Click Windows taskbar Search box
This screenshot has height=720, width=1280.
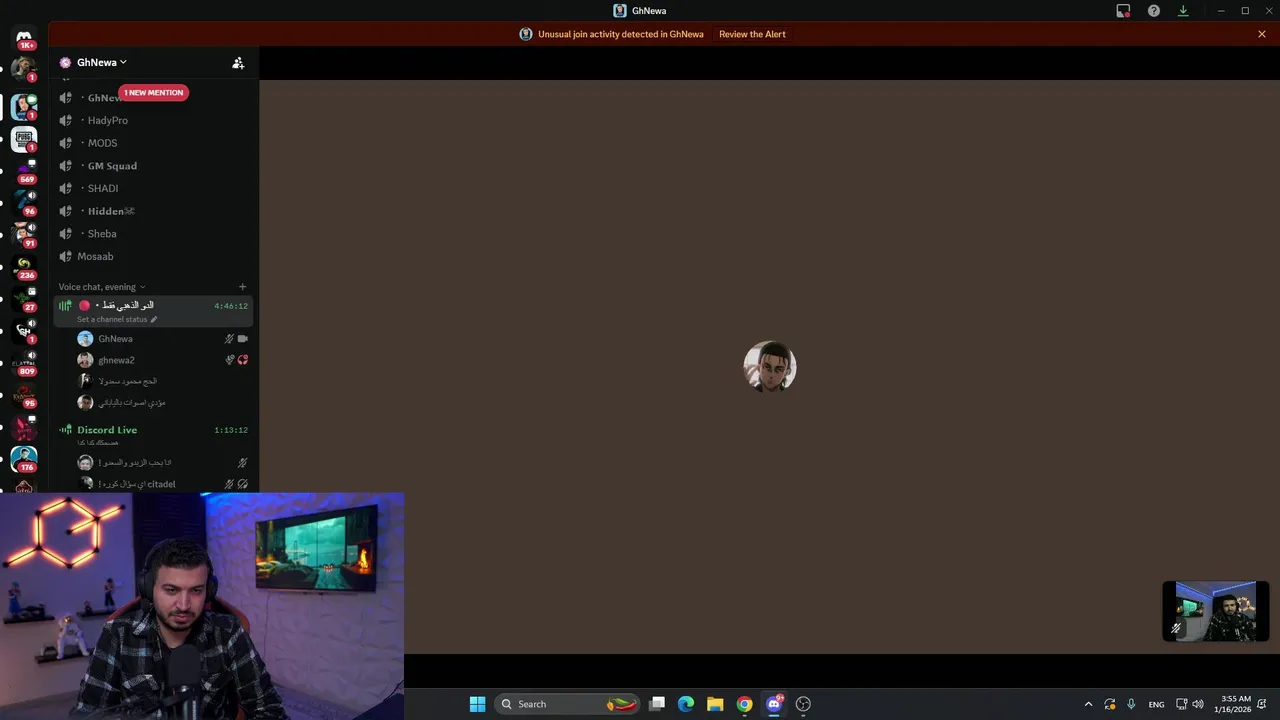tap(568, 704)
